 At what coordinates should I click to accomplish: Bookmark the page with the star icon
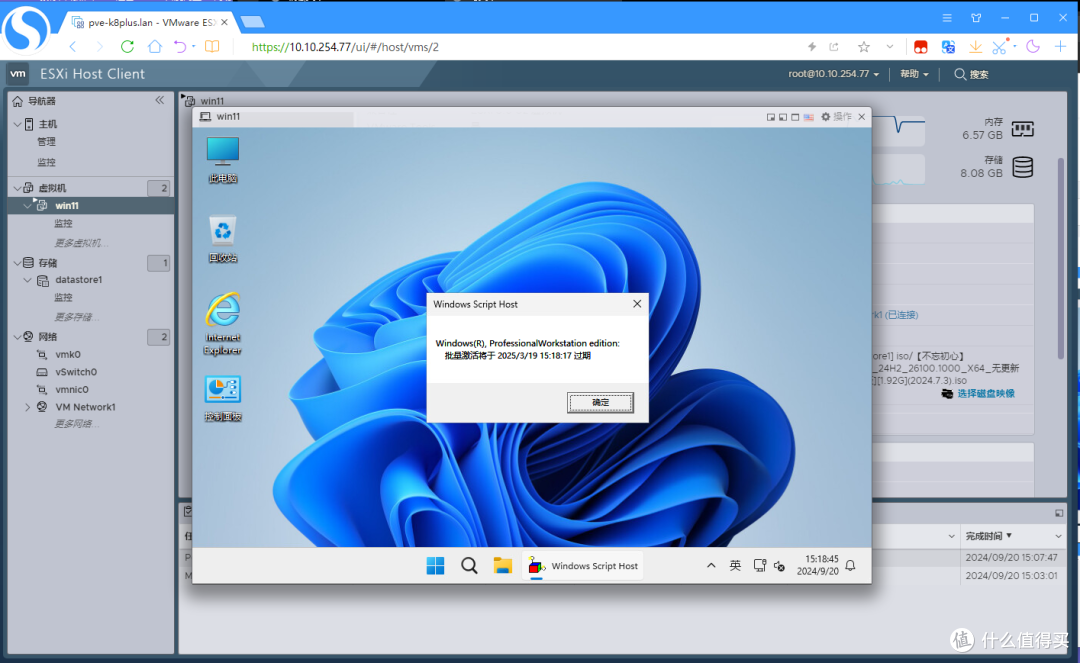[864, 47]
